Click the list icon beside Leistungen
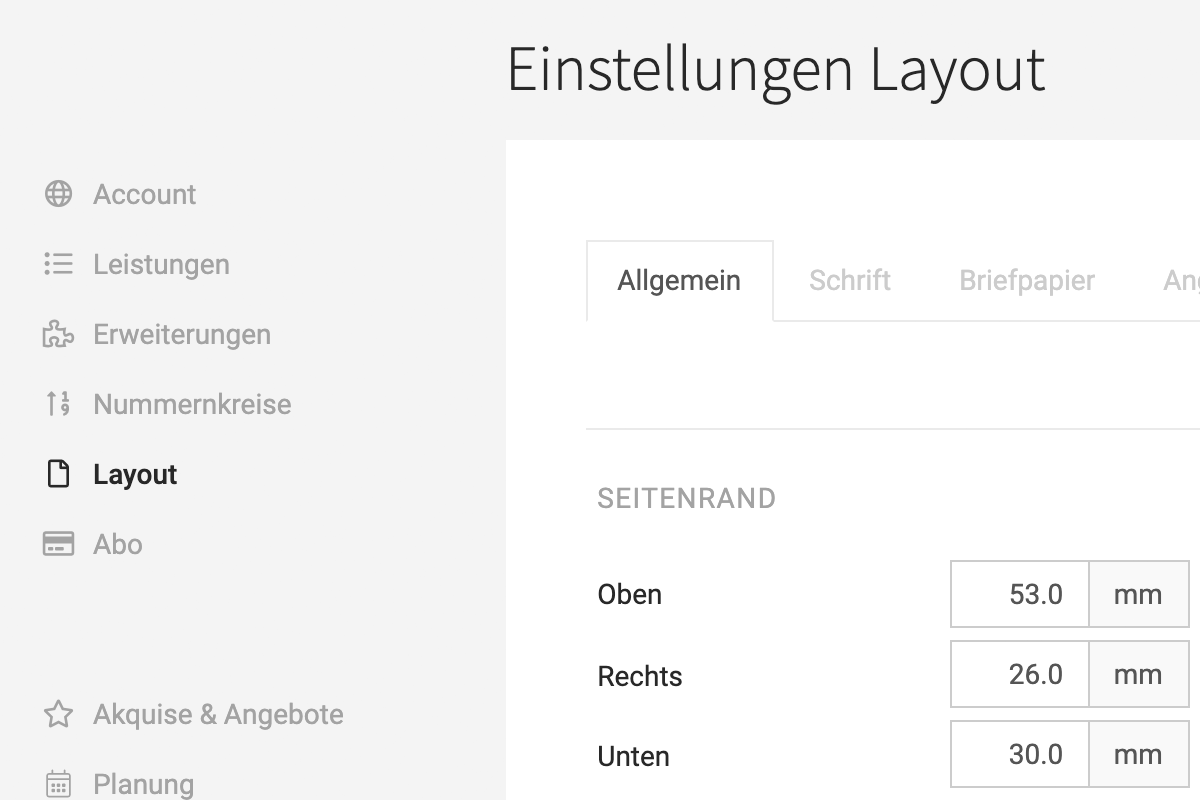 pyautogui.click(x=58, y=264)
